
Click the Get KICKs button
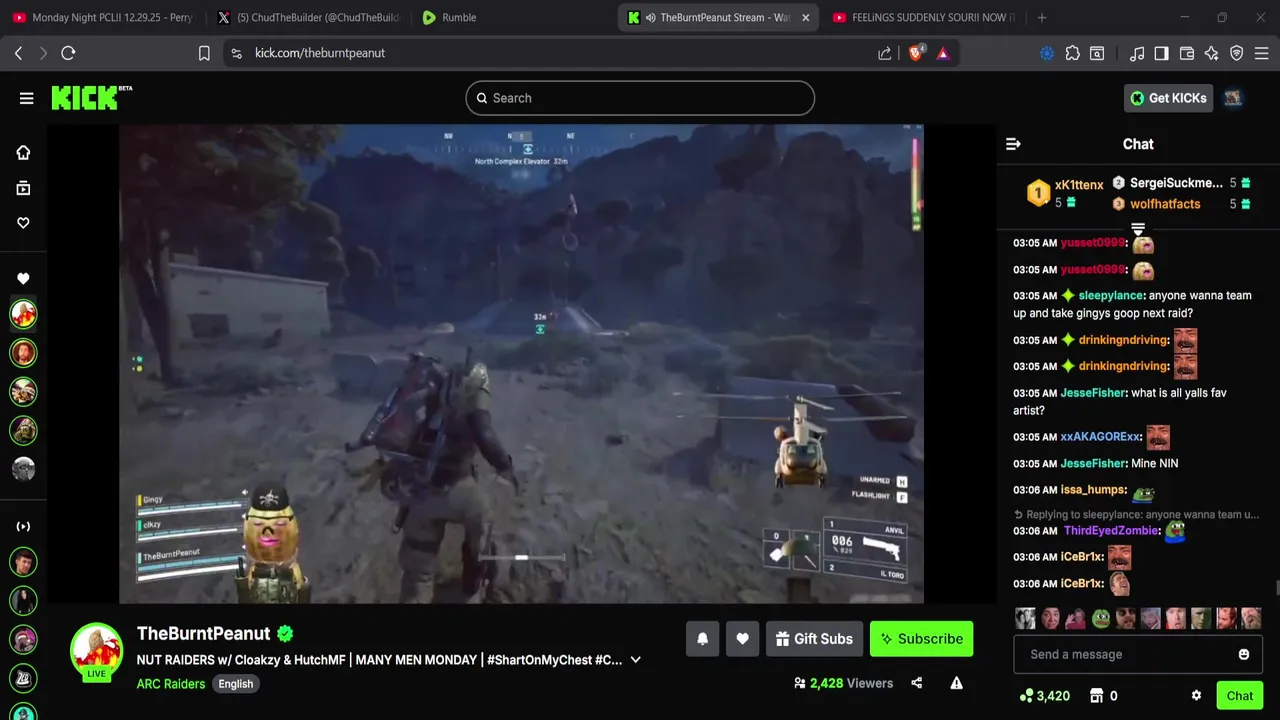1168,98
